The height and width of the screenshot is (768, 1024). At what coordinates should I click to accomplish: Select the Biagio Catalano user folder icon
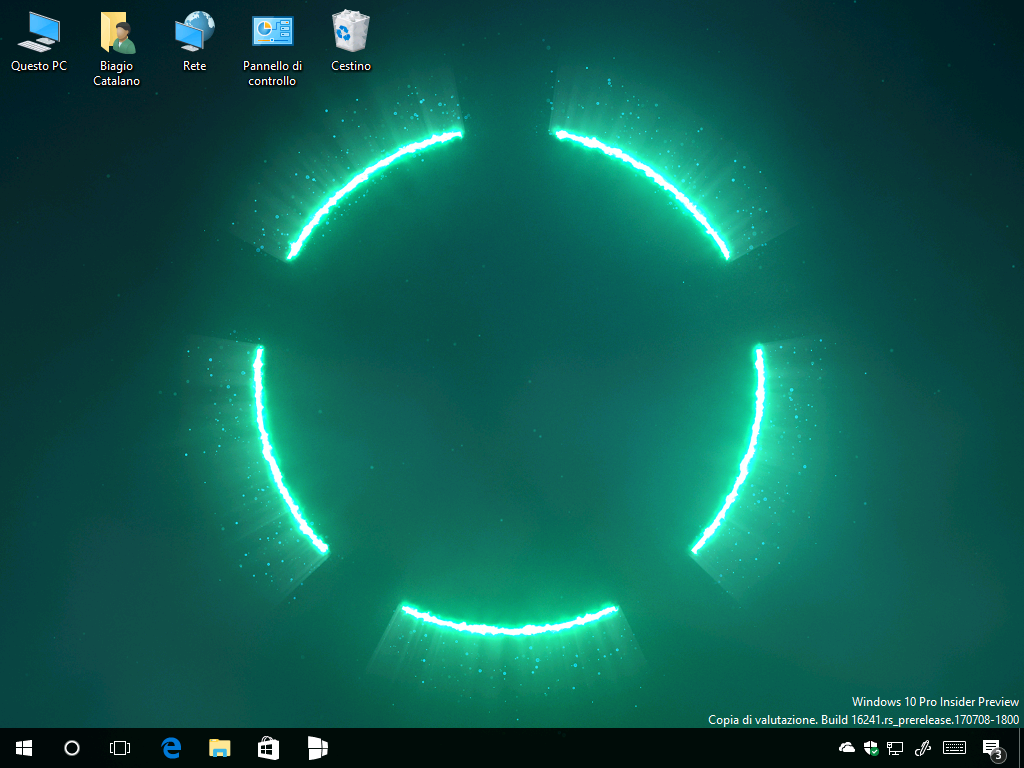tap(116, 49)
